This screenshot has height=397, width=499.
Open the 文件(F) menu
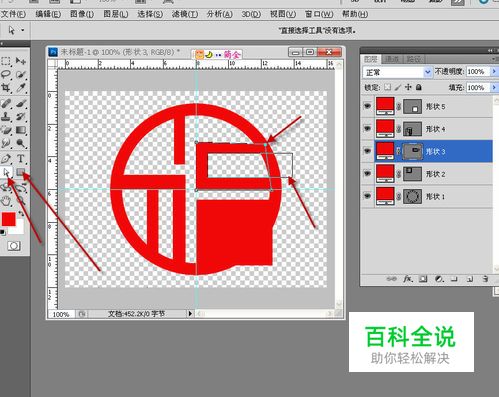13,14
